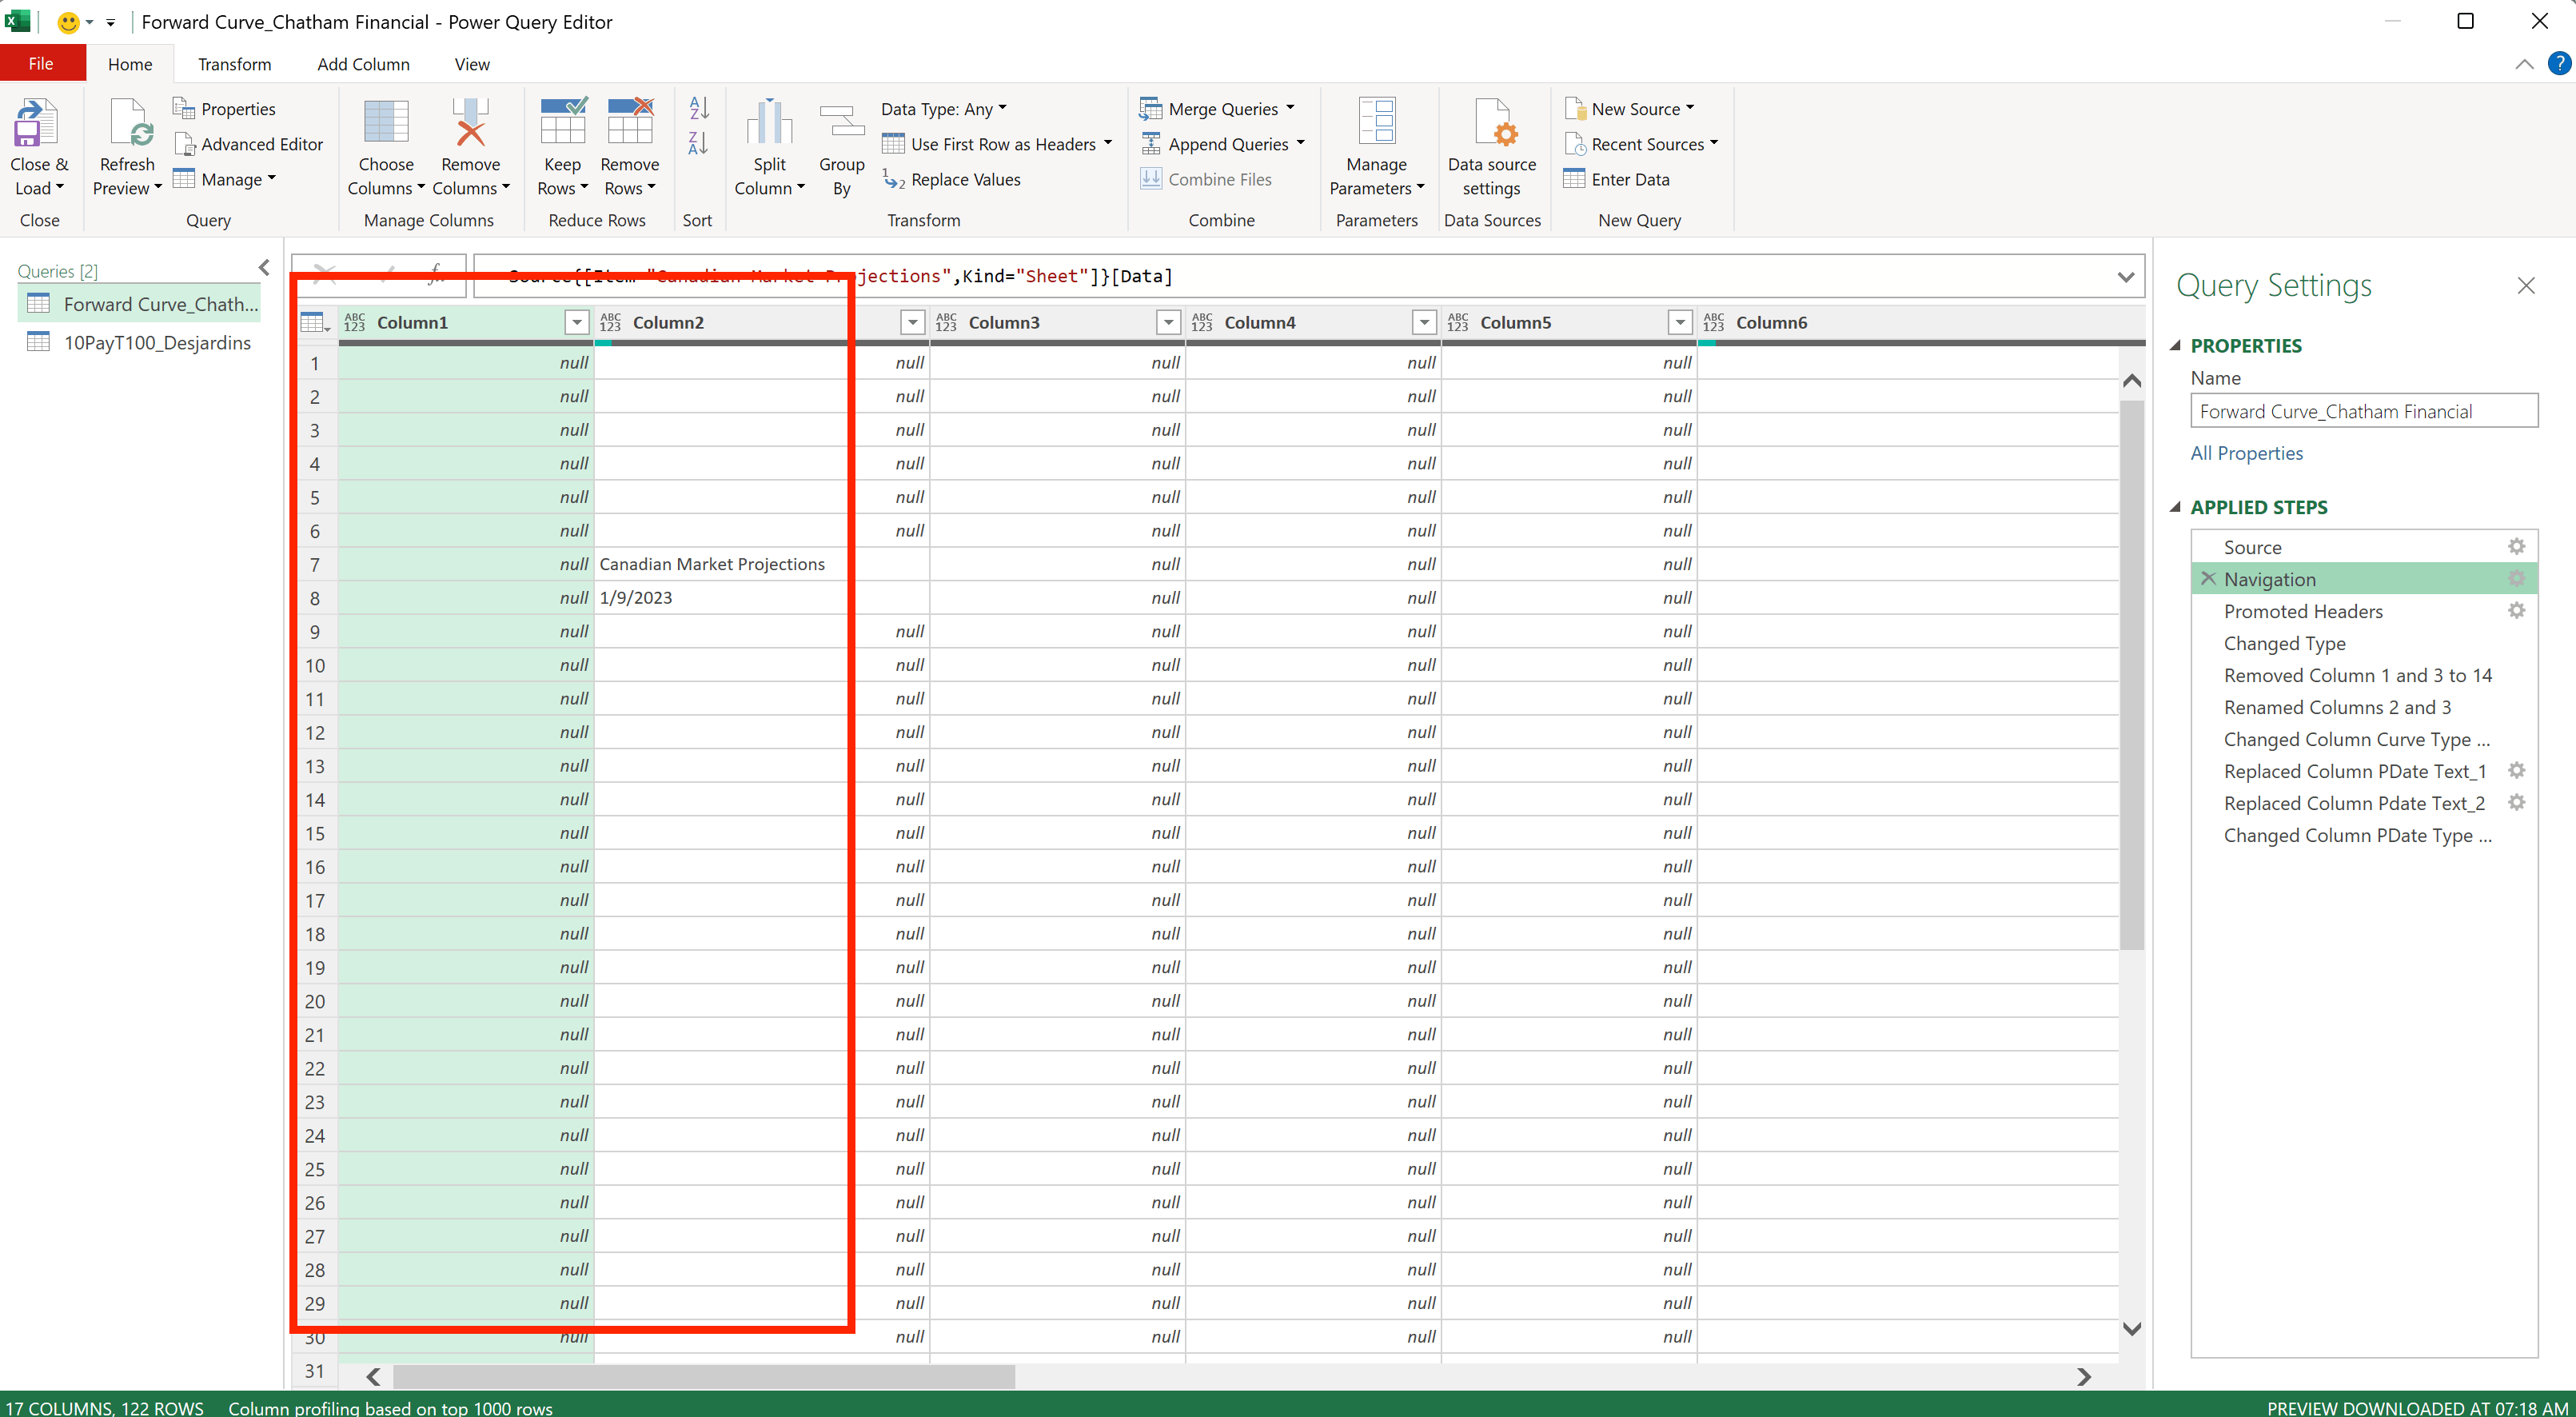Click Enter Data in New Query group

click(1617, 179)
